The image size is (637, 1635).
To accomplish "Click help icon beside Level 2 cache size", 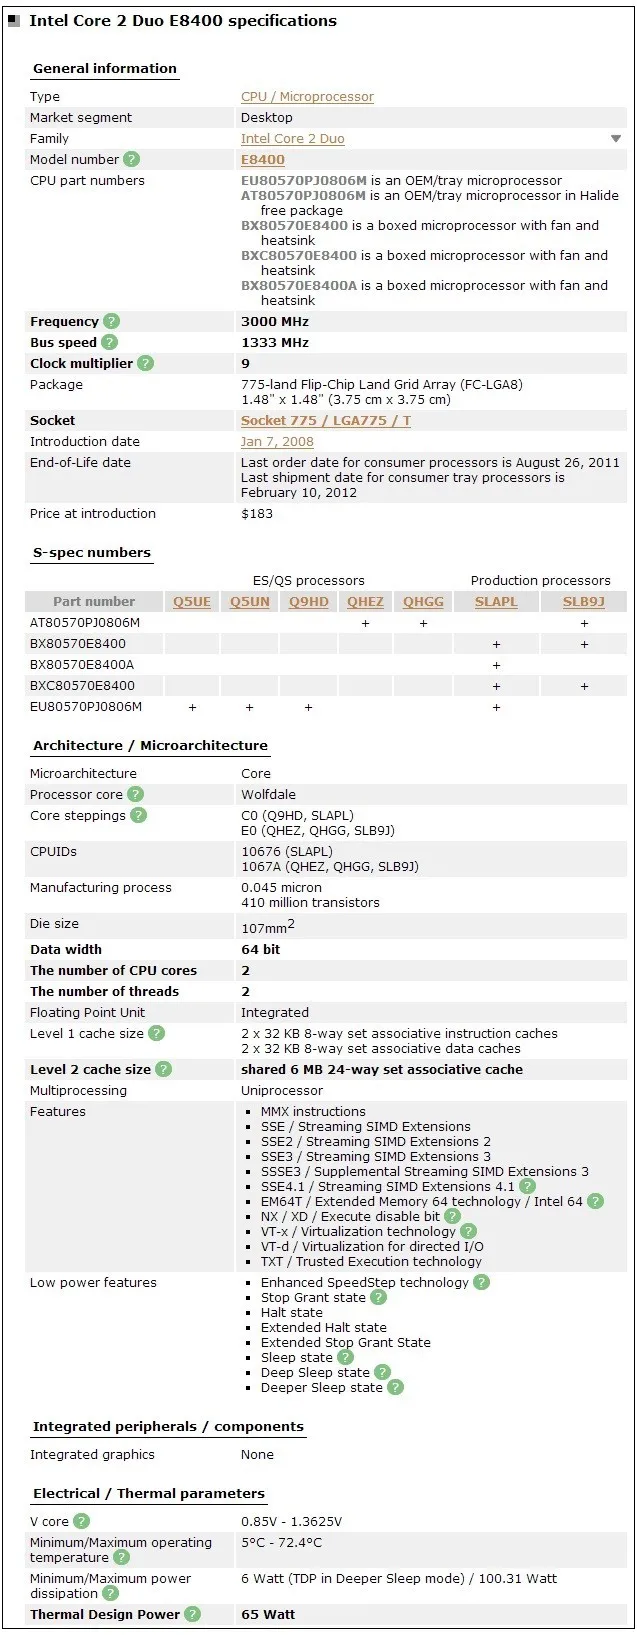I will coord(164,1069).
